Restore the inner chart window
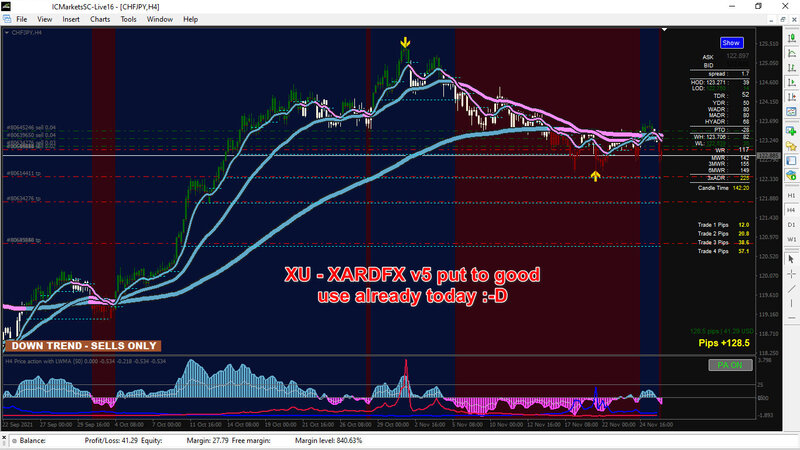This screenshot has height=450, width=800. pos(783,19)
